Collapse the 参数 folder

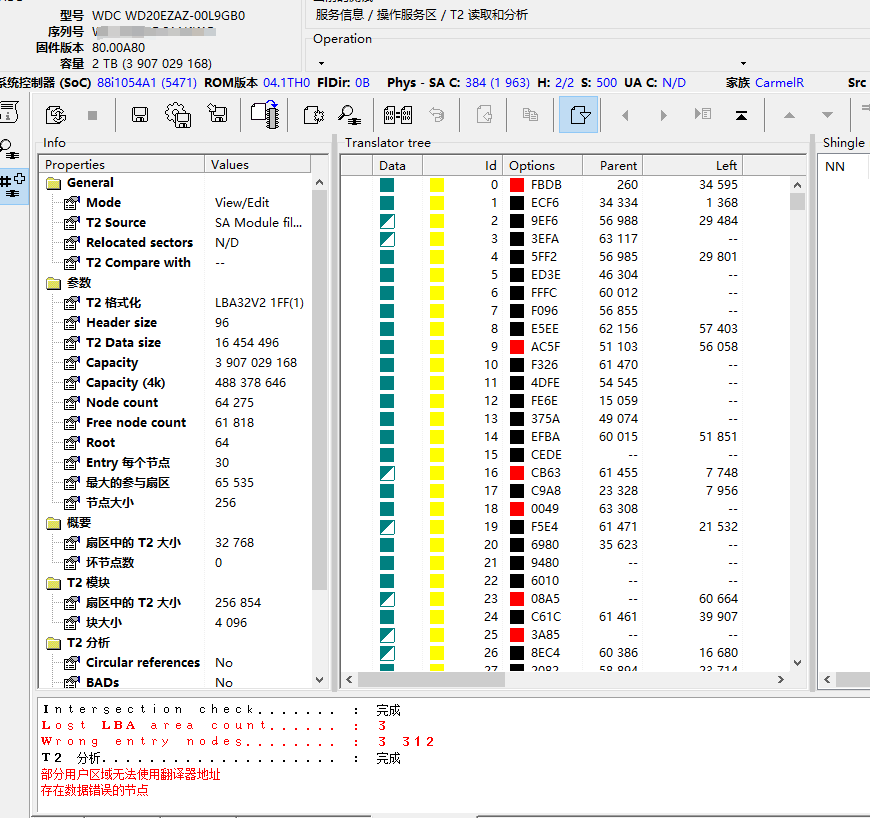[x=54, y=283]
